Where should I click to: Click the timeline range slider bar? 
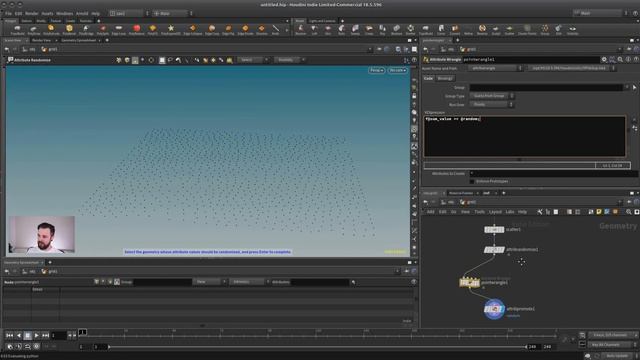317,347
